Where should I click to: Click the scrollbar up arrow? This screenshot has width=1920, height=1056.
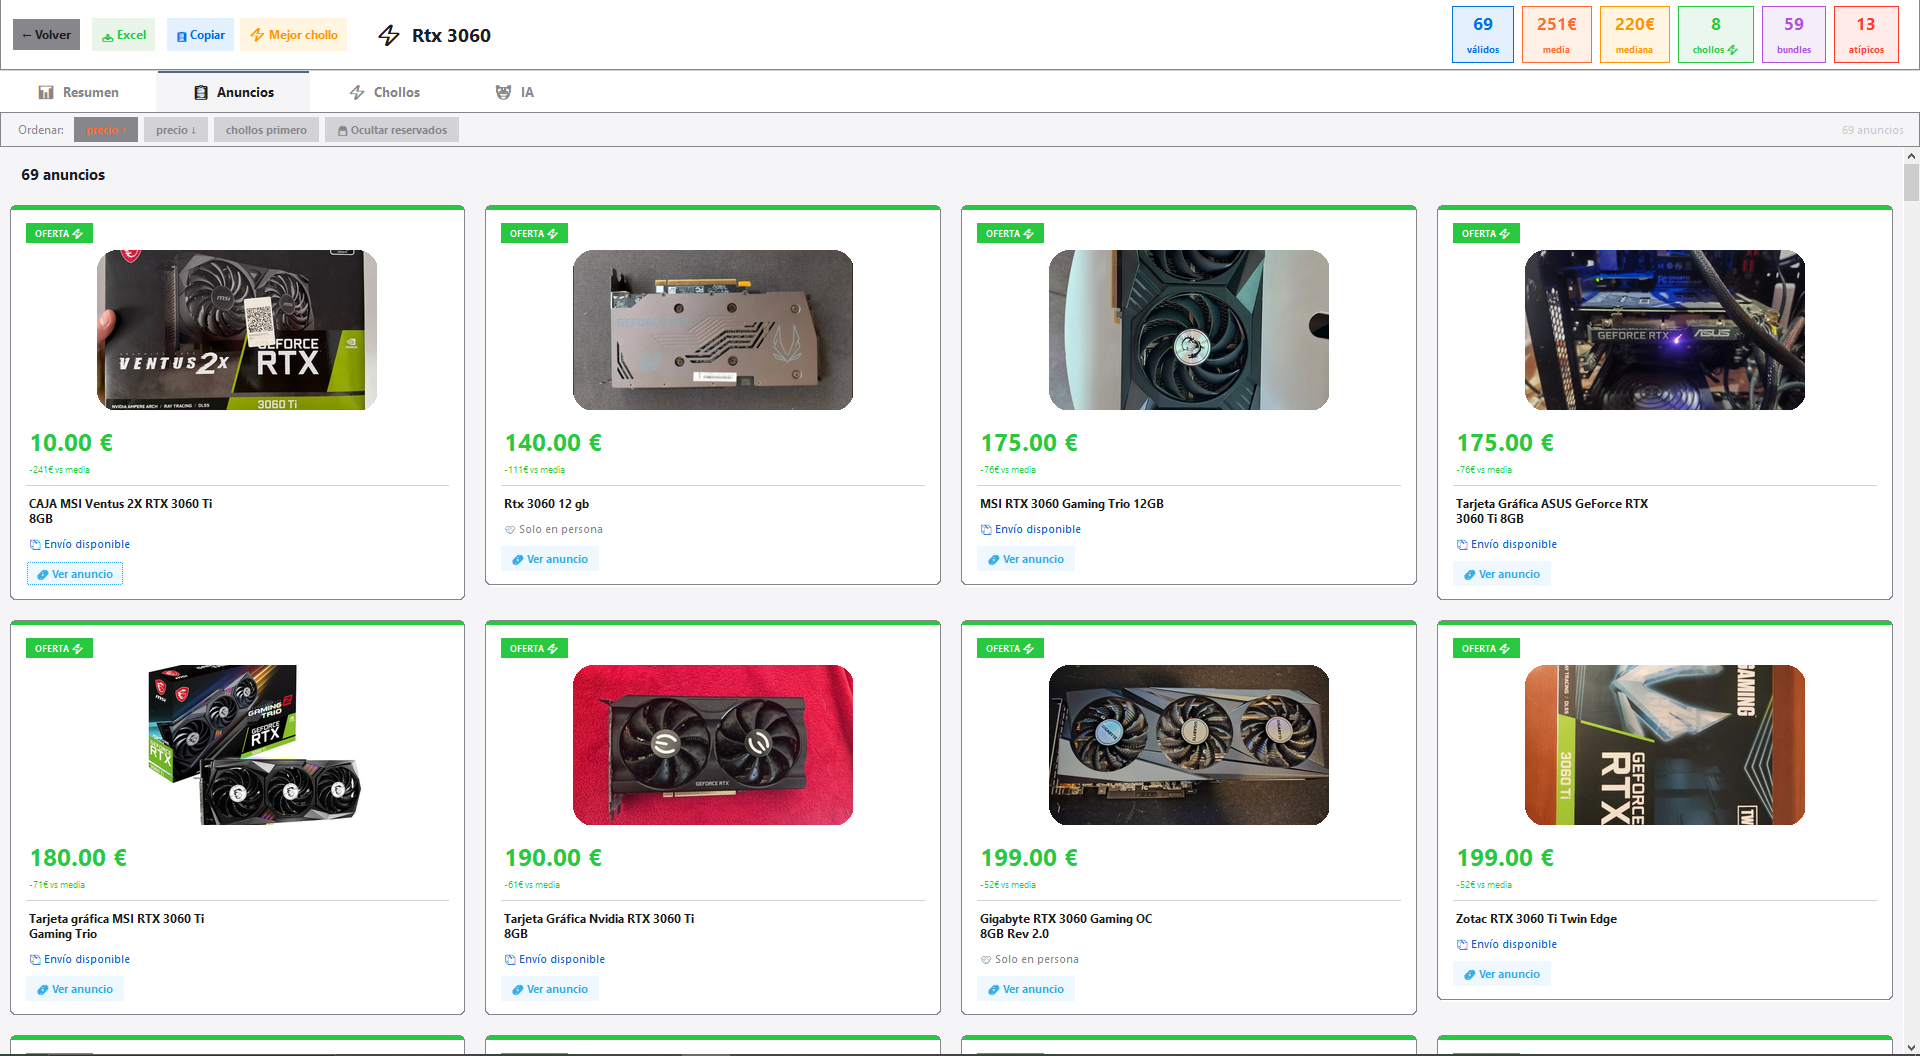pyautogui.click(x=1911, y=156)
